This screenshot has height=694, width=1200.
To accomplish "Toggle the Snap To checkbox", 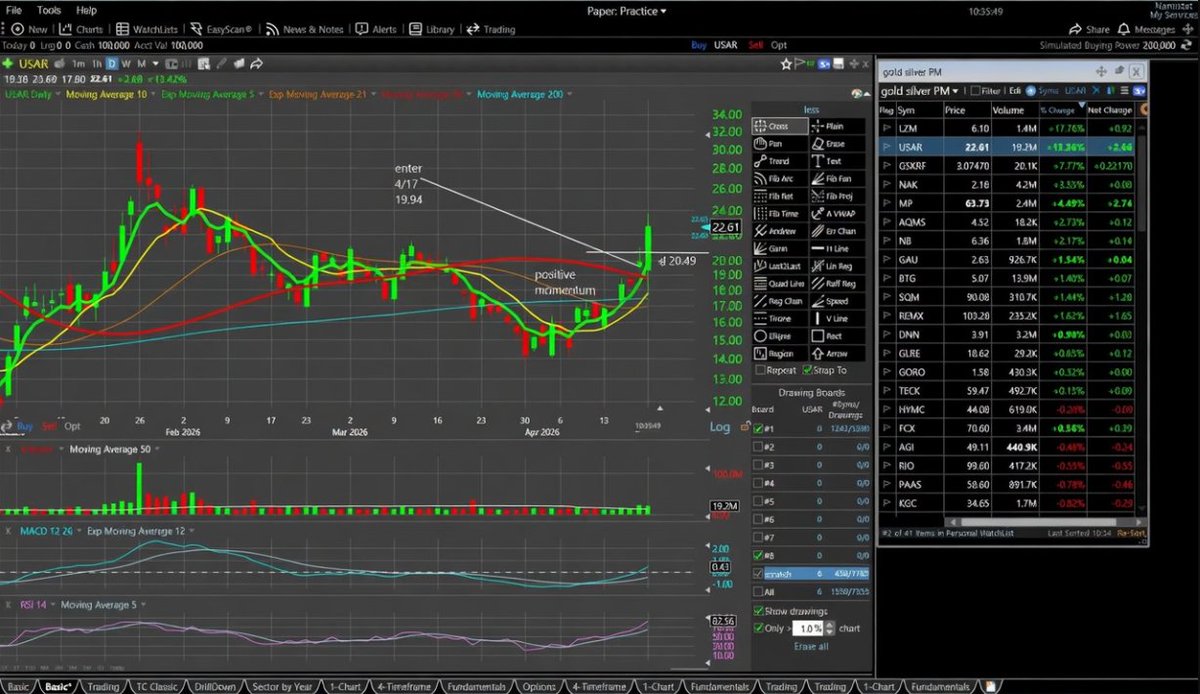I will (808, 371).
